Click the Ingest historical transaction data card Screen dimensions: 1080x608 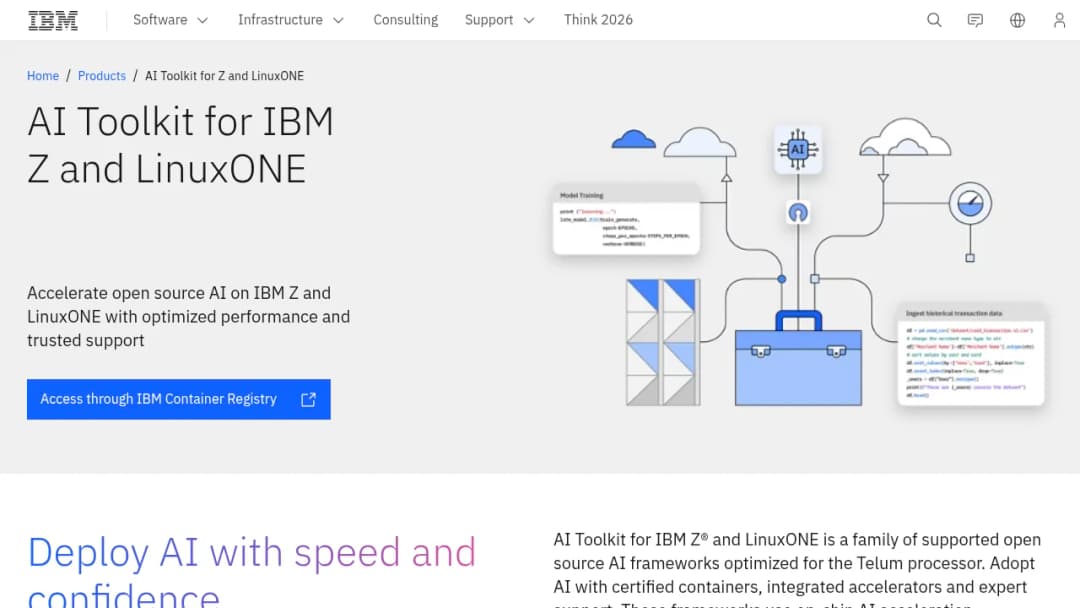tap(971, 355)
